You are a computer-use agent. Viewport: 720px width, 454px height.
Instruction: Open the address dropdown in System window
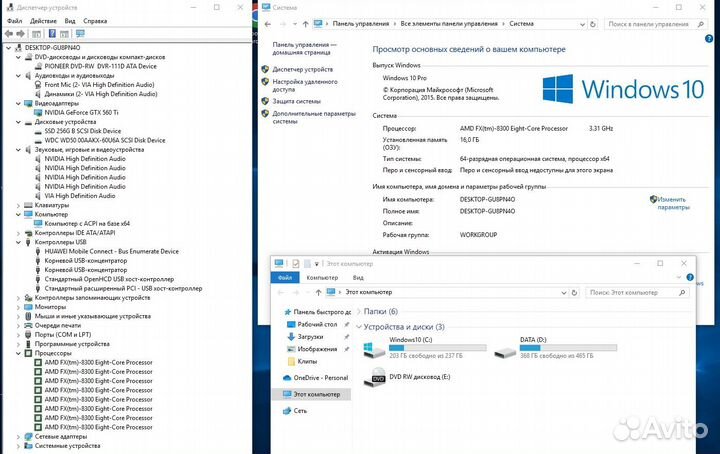pos(582,24)
